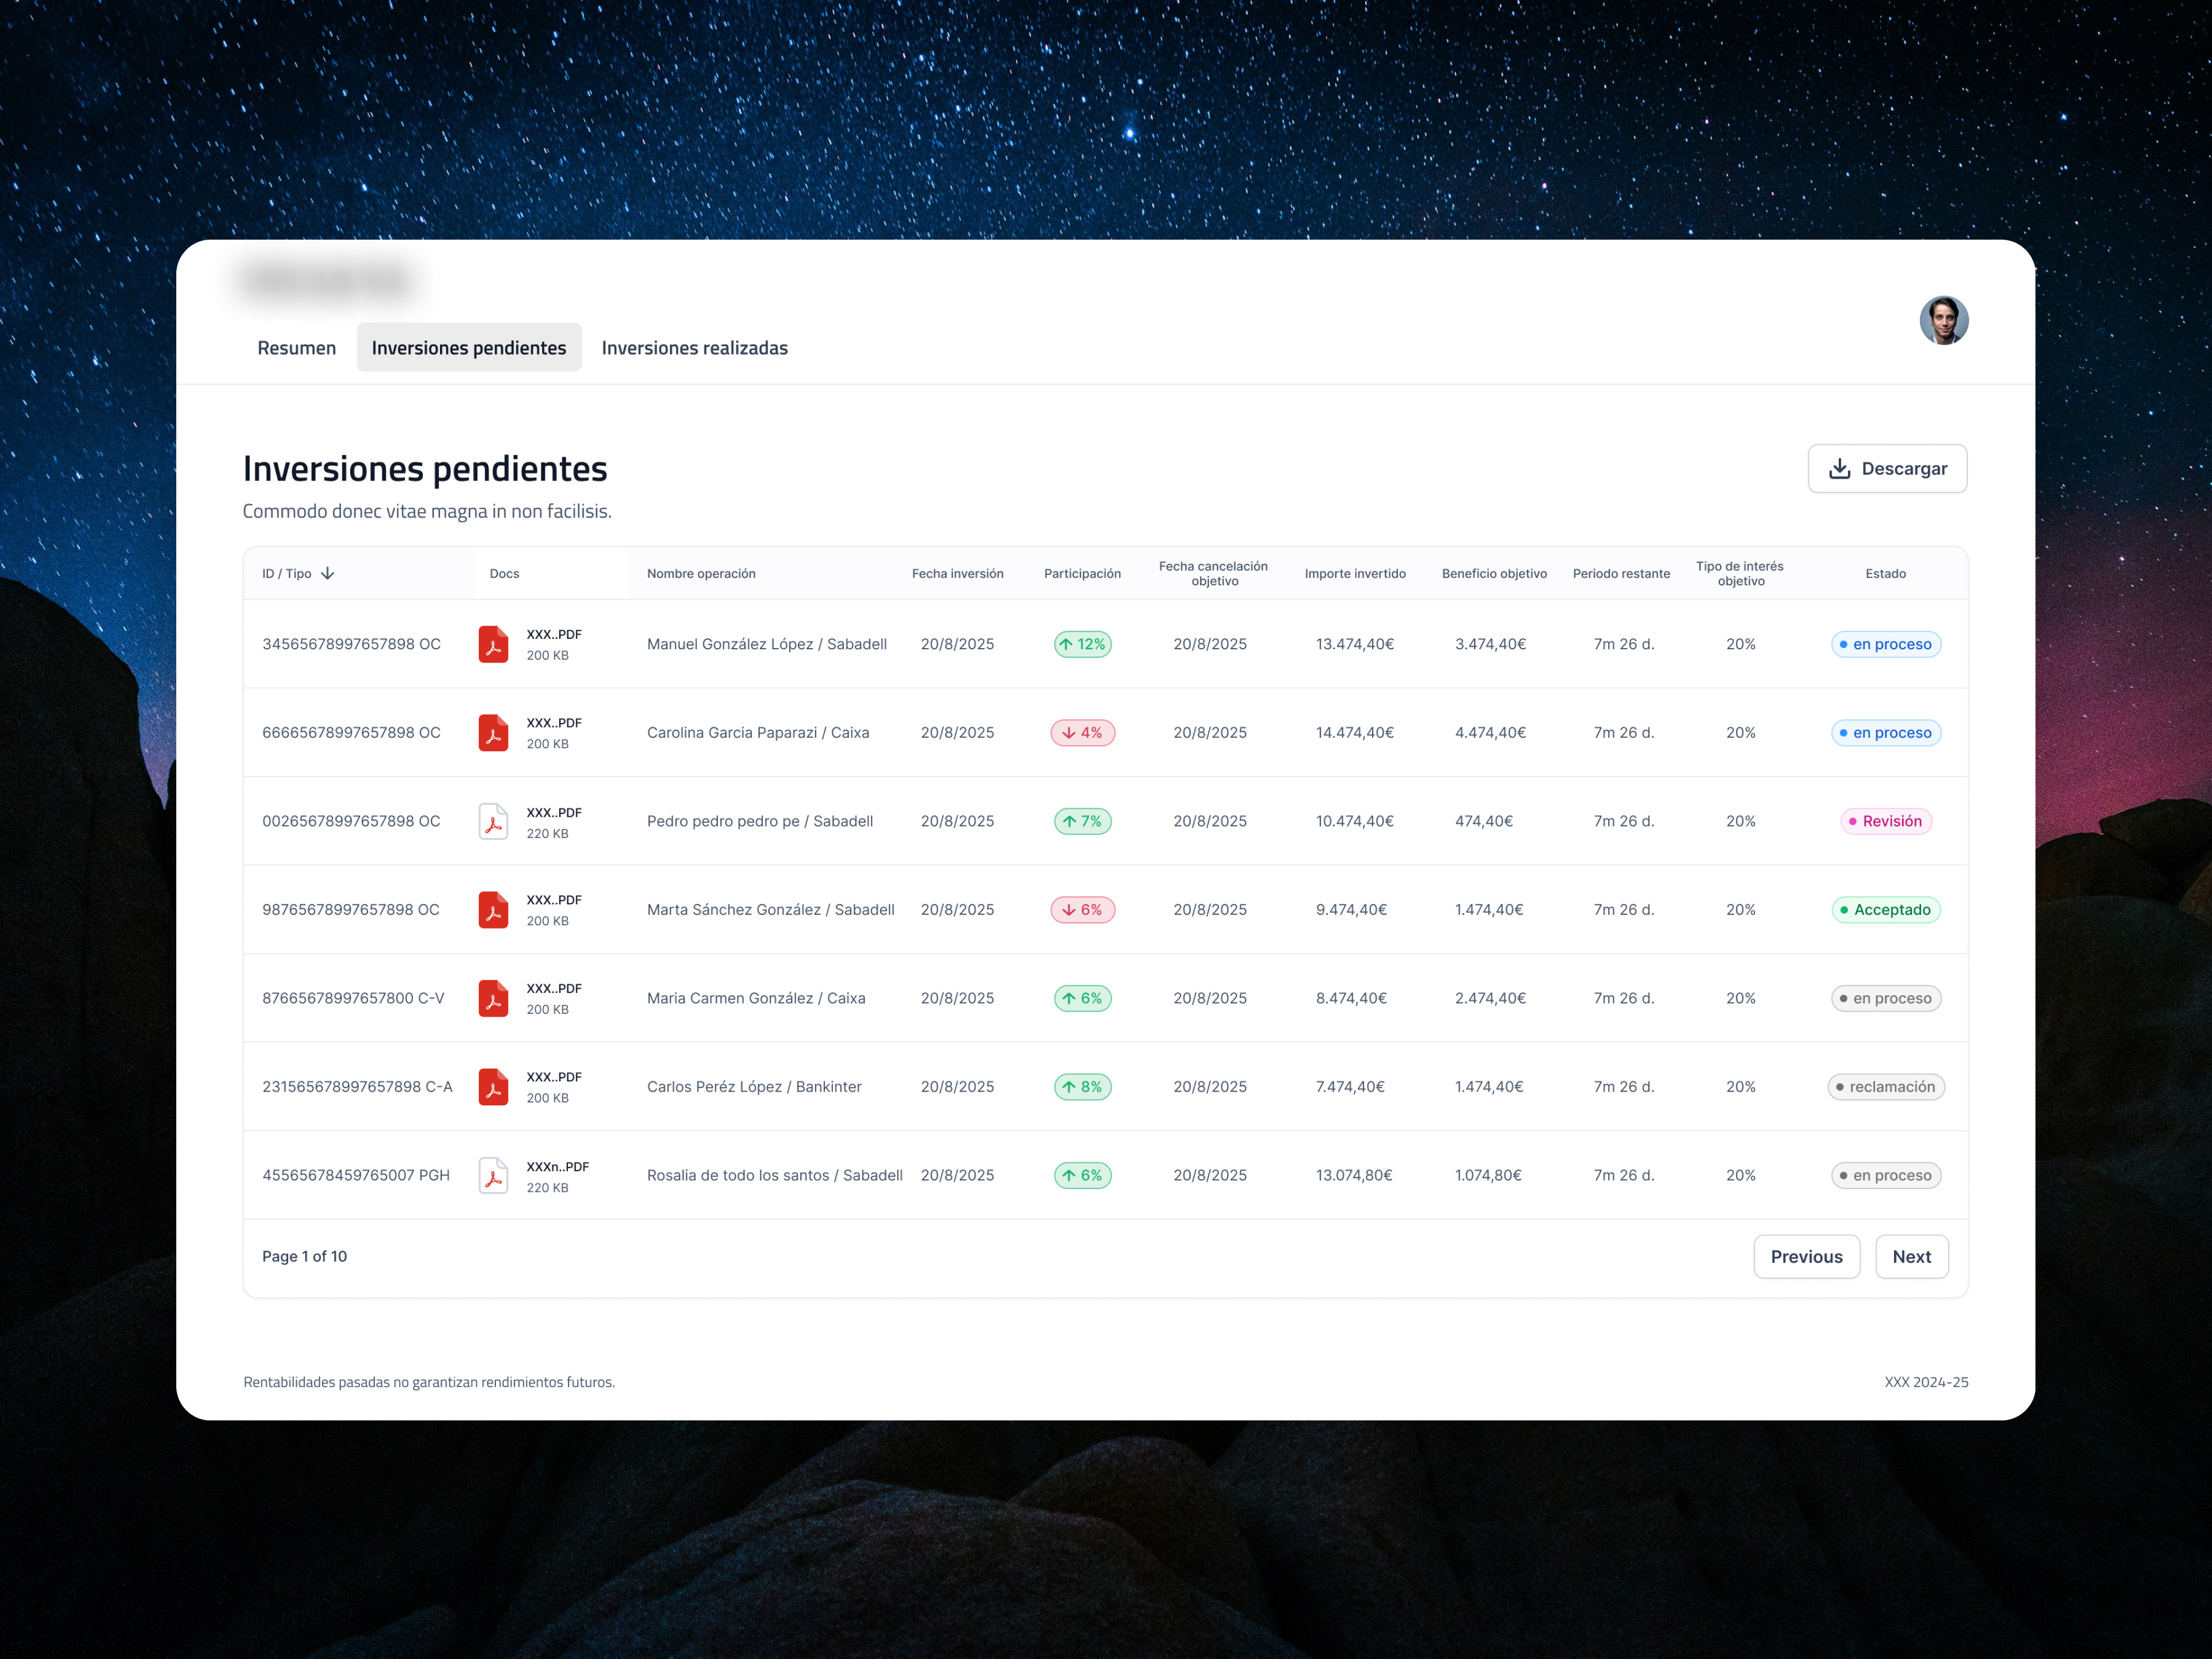Click the PDF icon for Carlos Peréz López
2212x1659 pixels.
click(x=494, y=1086)
